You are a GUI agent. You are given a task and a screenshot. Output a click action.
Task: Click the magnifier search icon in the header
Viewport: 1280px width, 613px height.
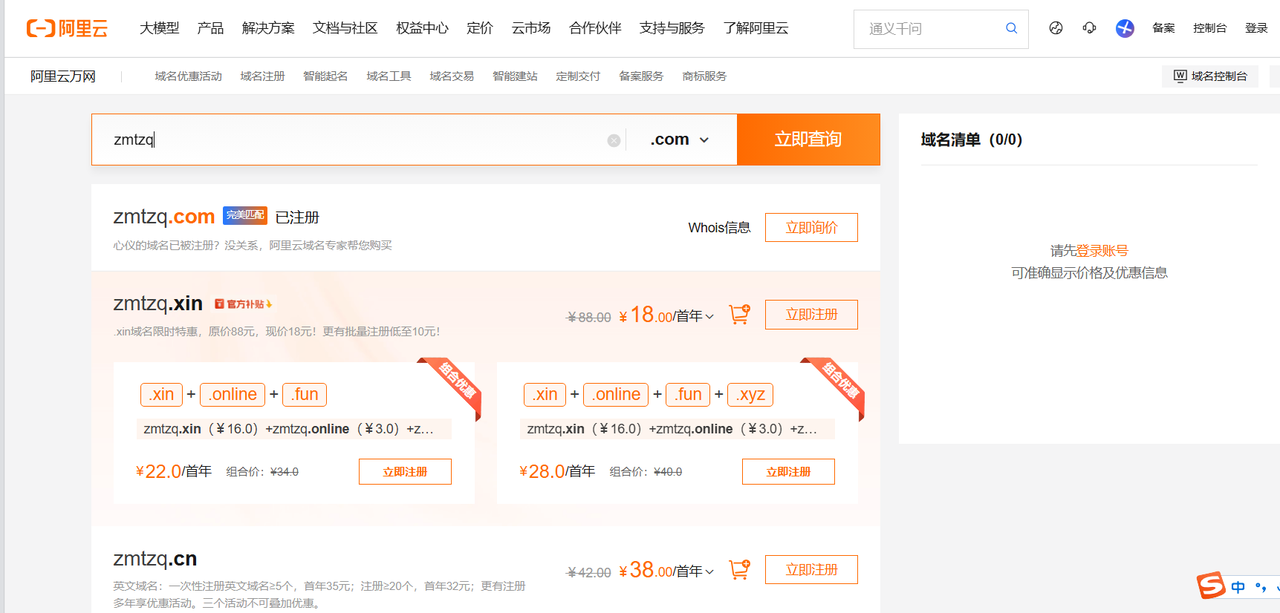[x=1012, y=29]
